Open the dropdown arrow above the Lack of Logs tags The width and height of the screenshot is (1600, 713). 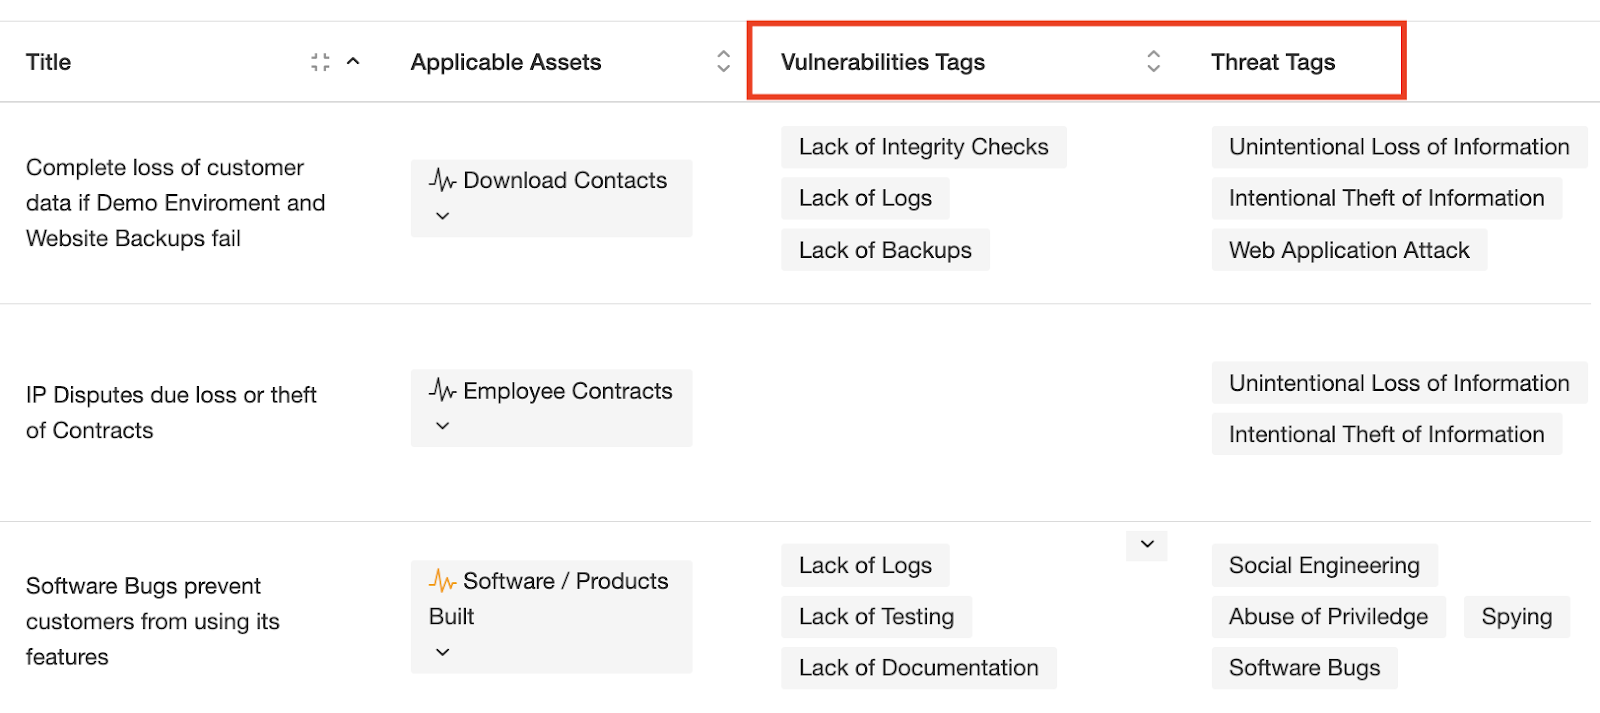(1147, 545)
